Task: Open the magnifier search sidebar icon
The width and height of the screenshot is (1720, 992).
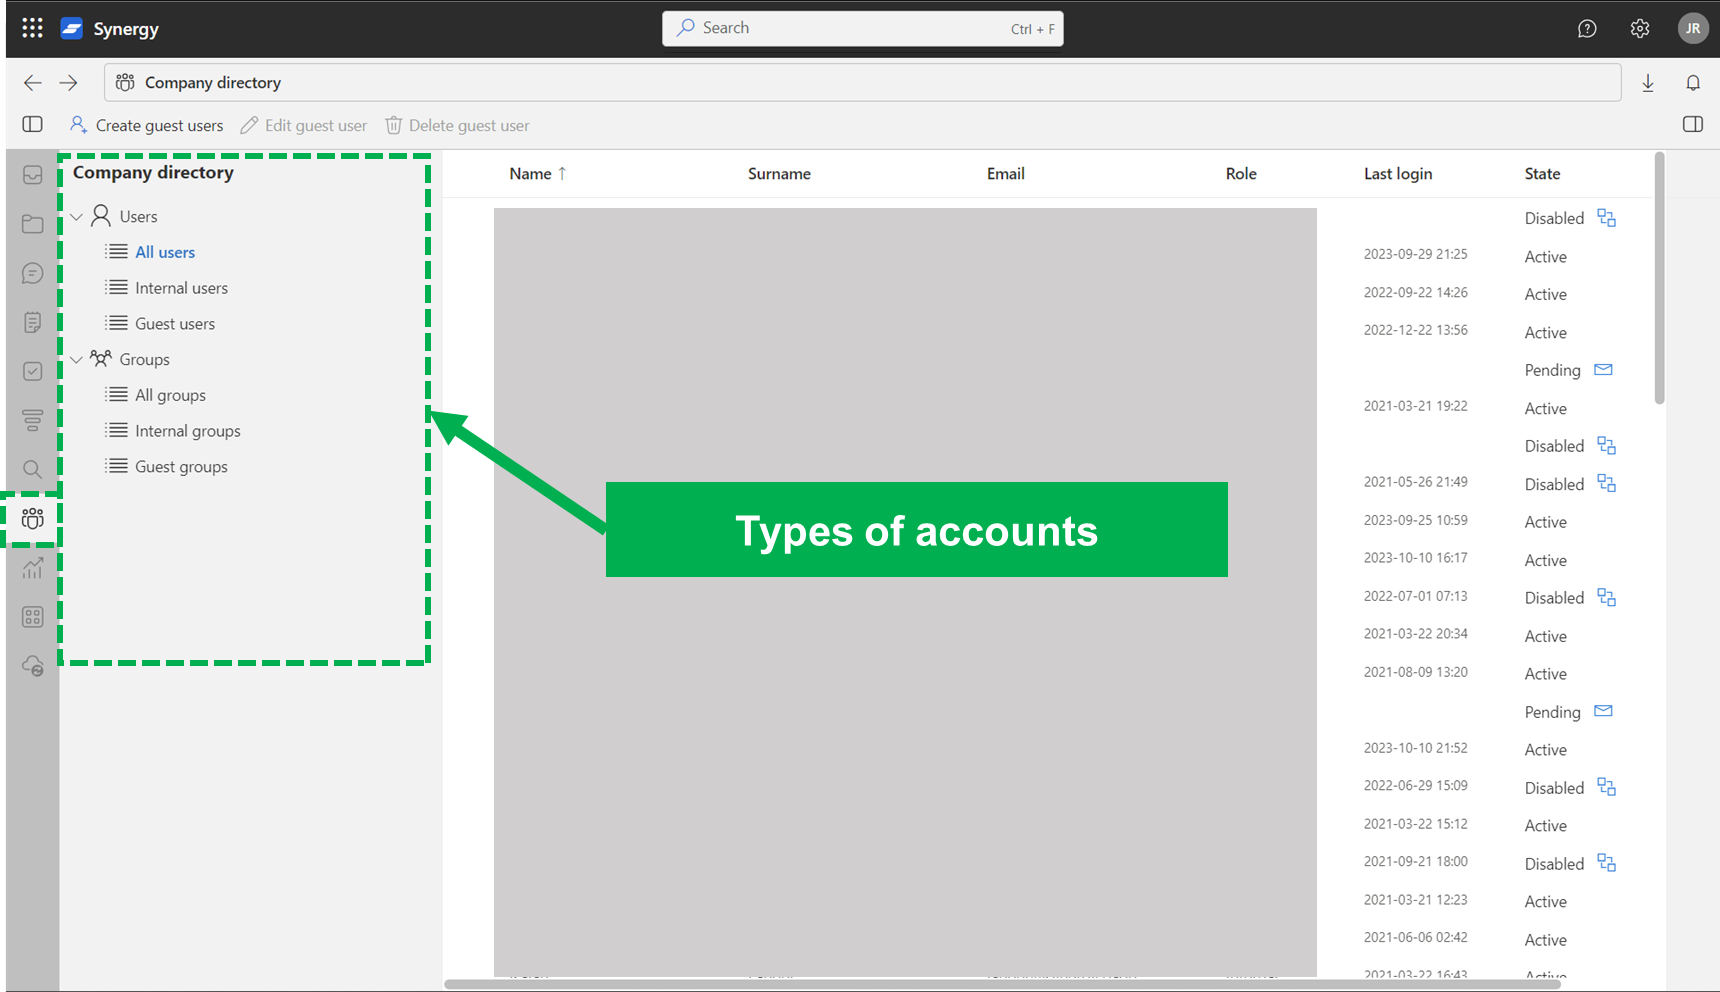Action: click(x=32, y=469)
